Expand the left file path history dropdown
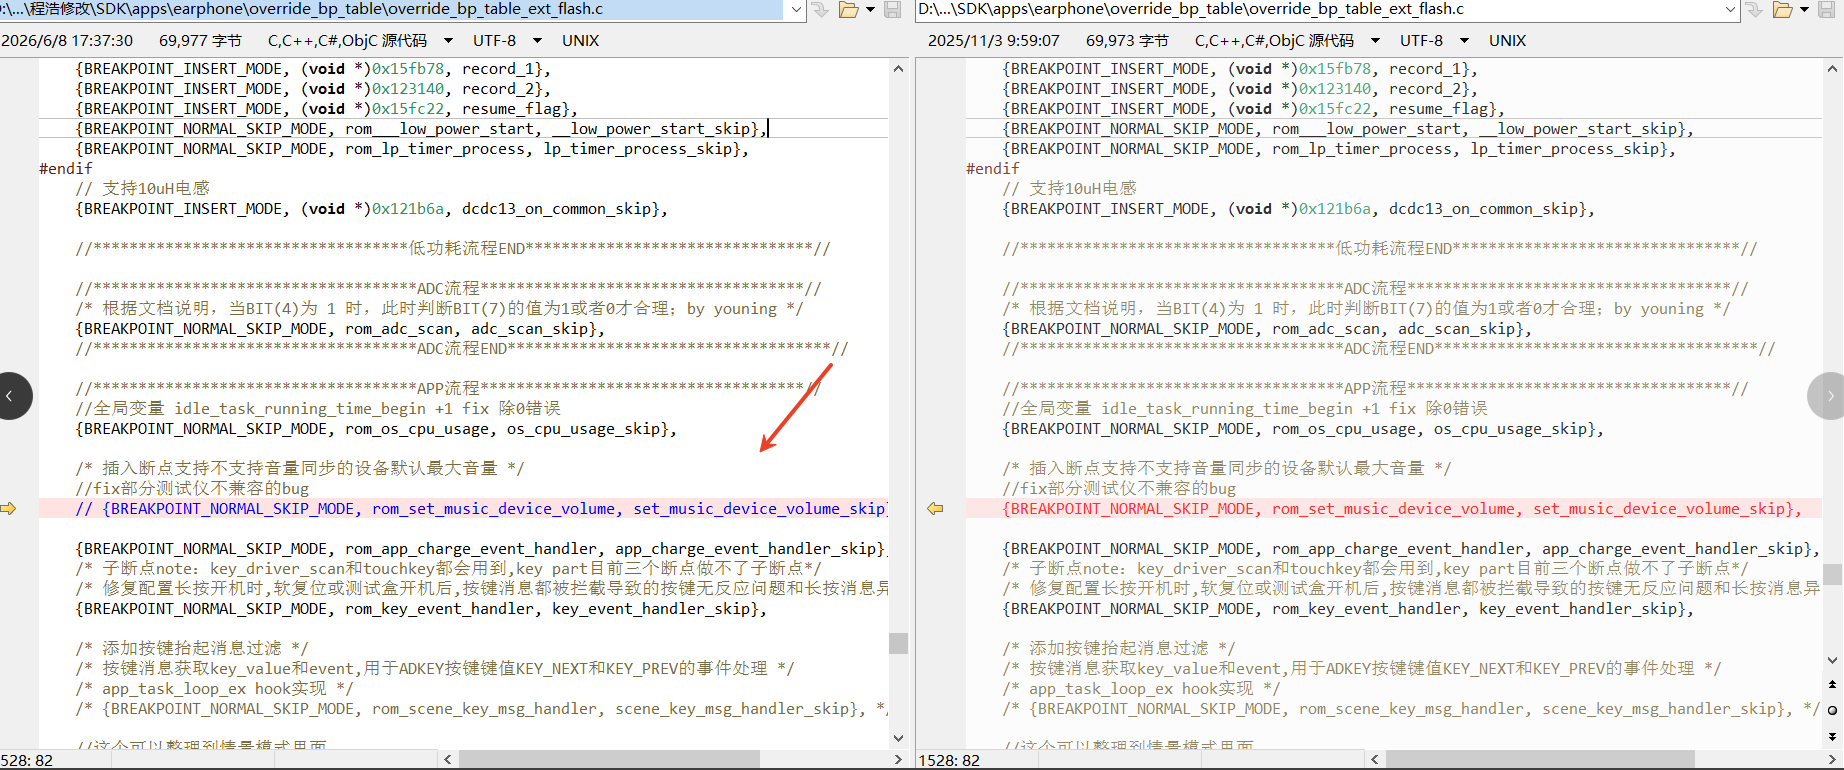 [x=796, y=10]
